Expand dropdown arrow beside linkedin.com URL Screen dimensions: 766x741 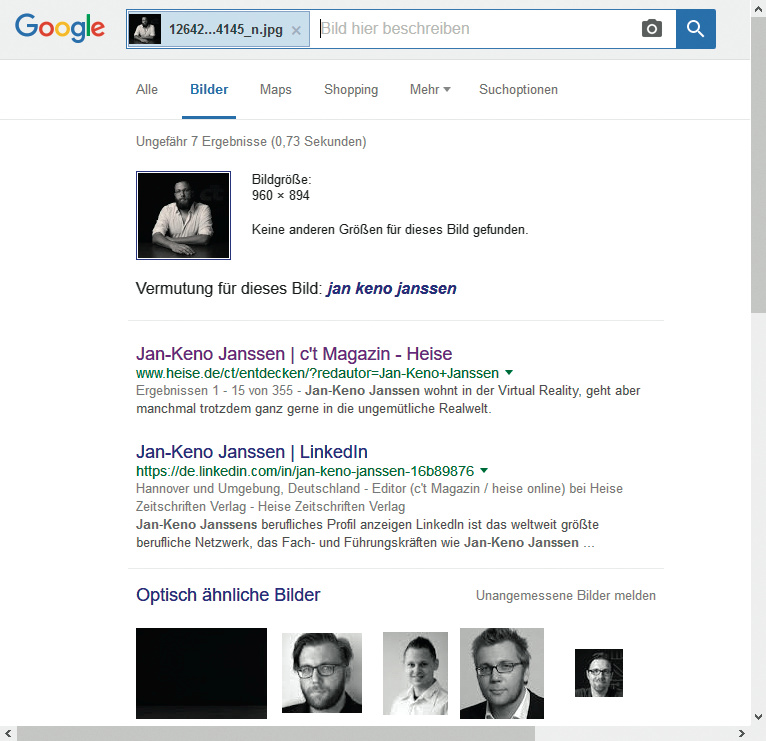coord(484,471)
